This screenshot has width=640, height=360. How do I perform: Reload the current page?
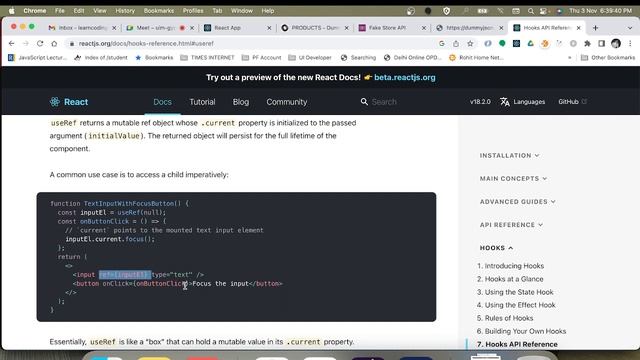pos(40,43)
